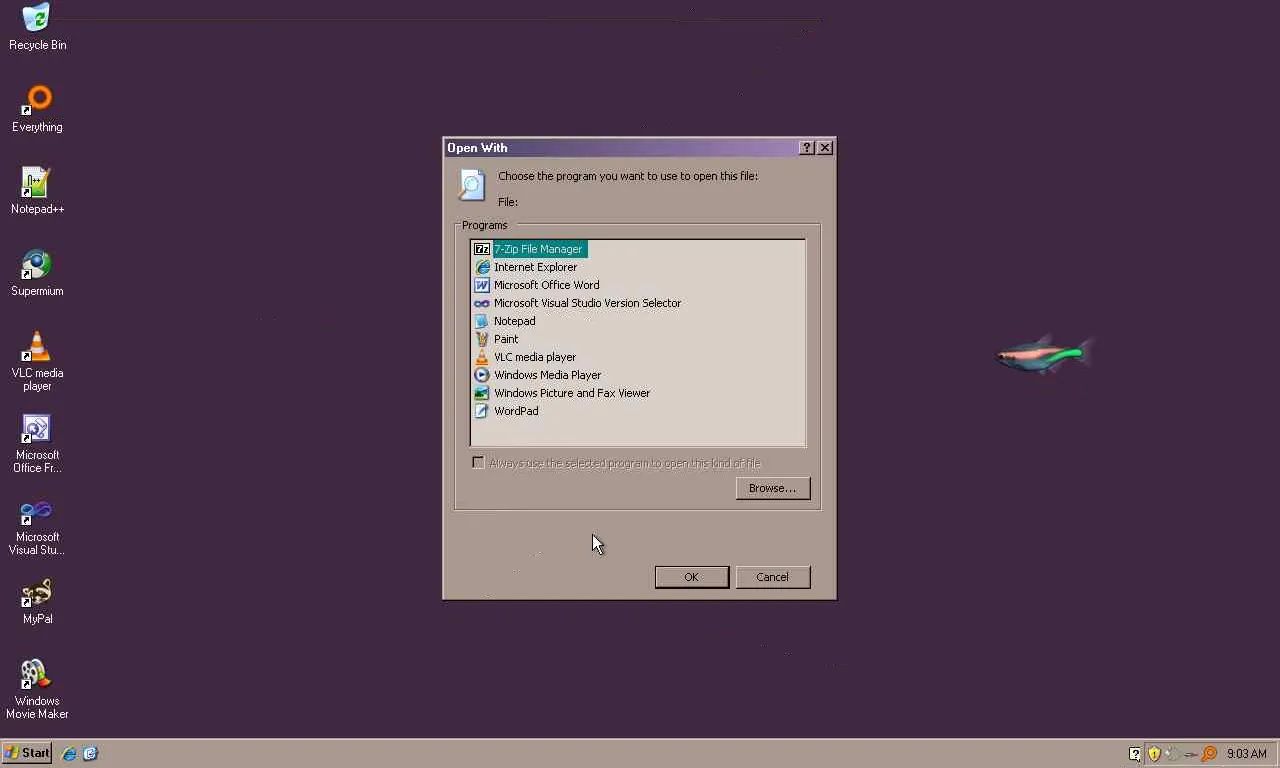Click the Browse... button

pos(773,488)
